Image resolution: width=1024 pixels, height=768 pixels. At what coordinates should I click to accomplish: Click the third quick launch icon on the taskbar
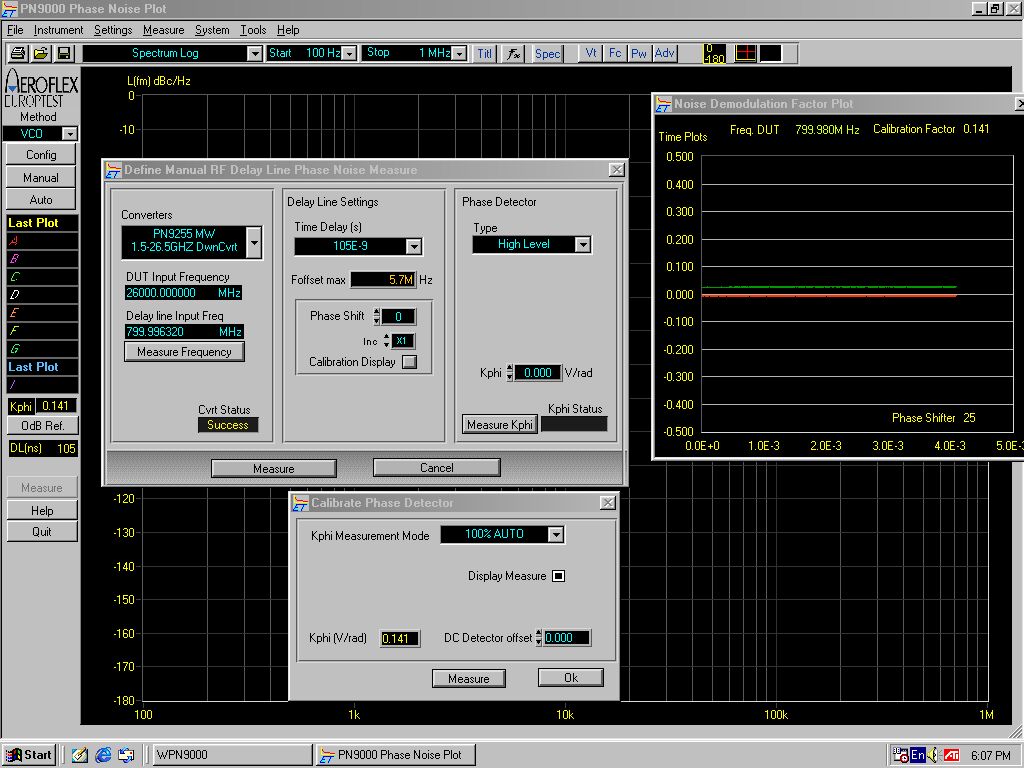pyautogui.click(x=126, y=755)
